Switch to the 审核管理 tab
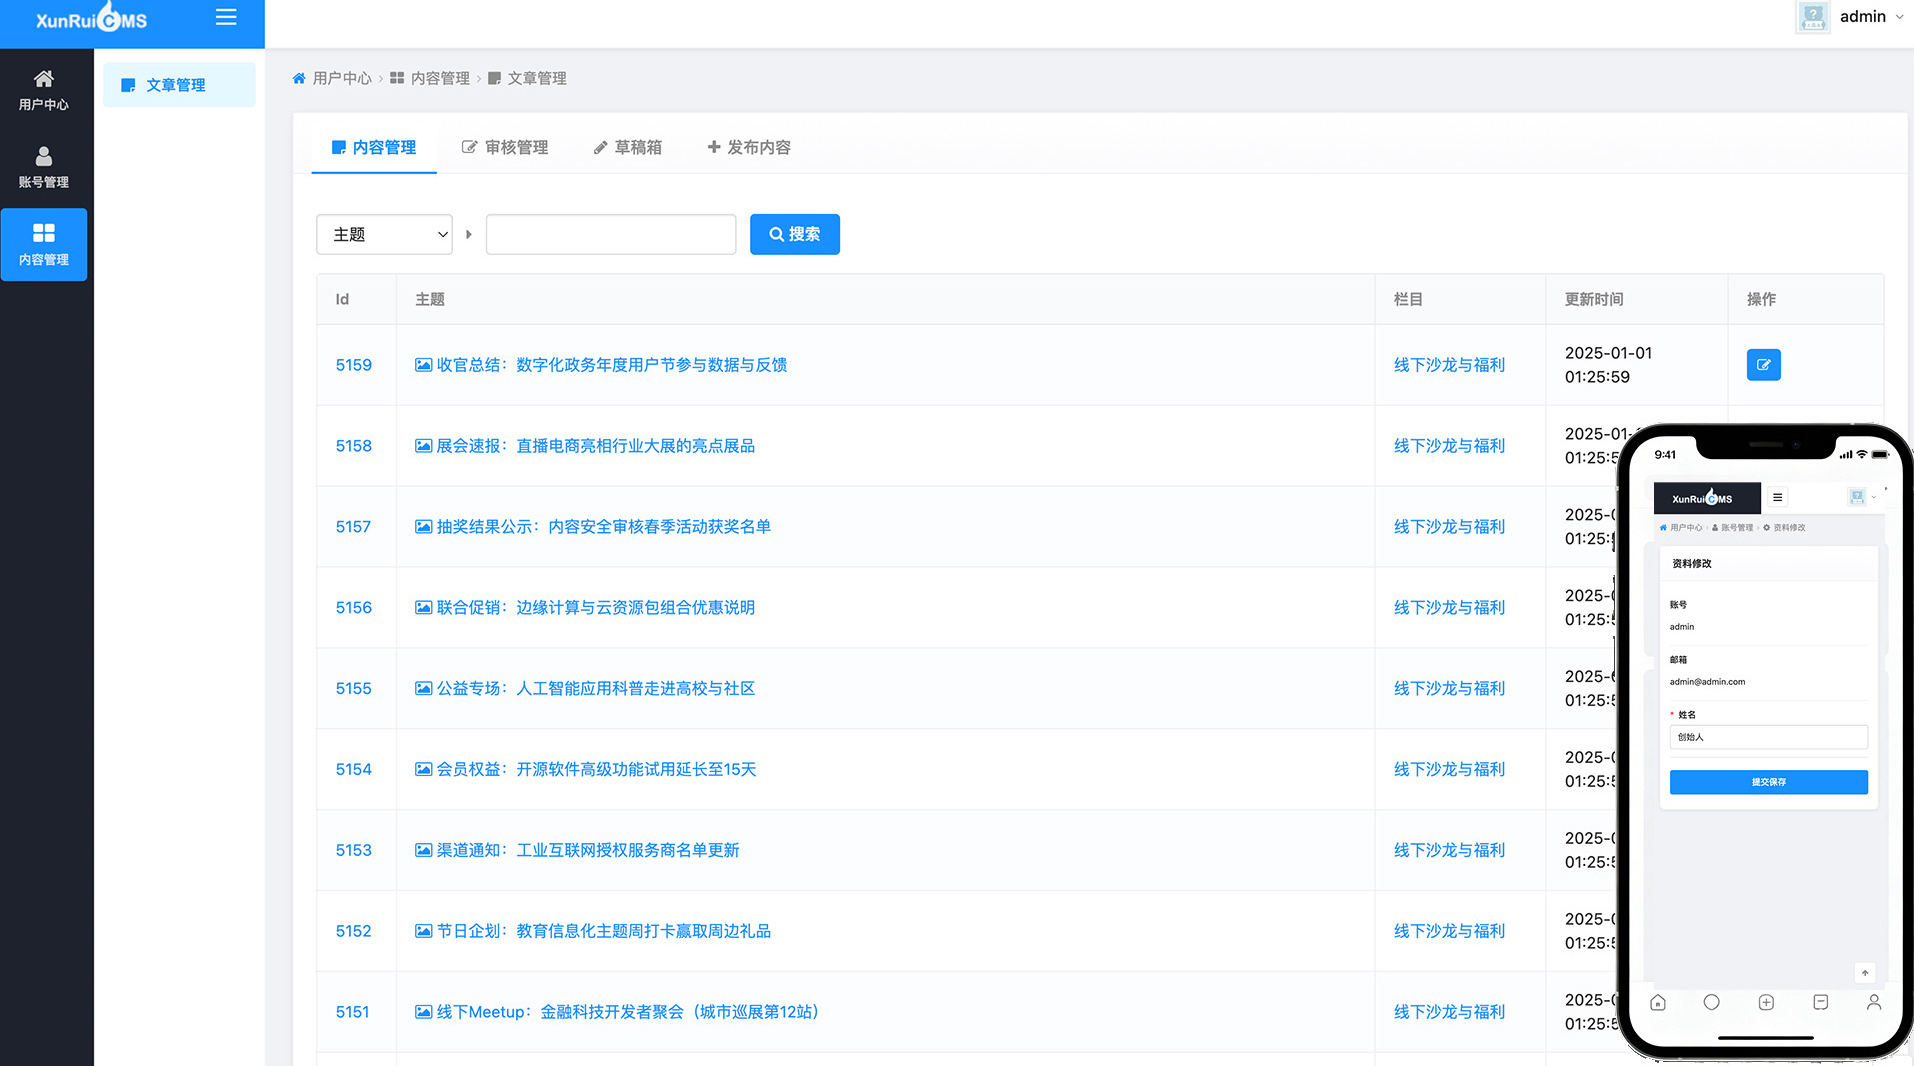 [505, 147]
